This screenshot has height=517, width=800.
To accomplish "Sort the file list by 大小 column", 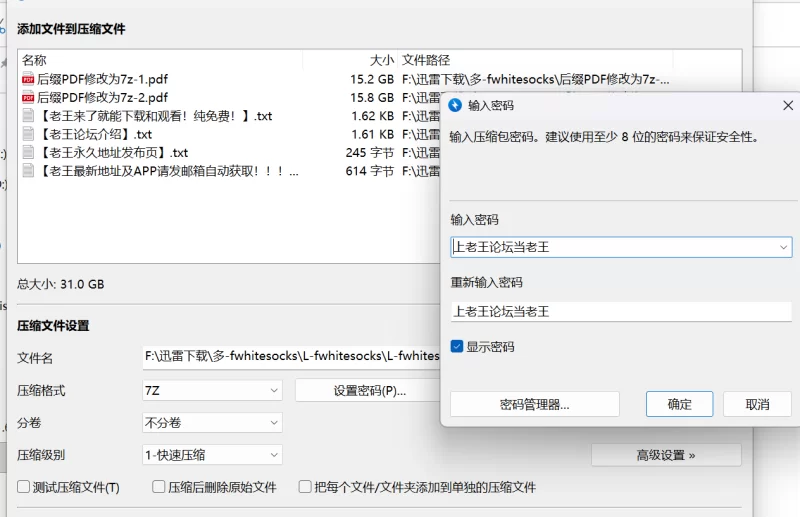I will coord(382,60).
